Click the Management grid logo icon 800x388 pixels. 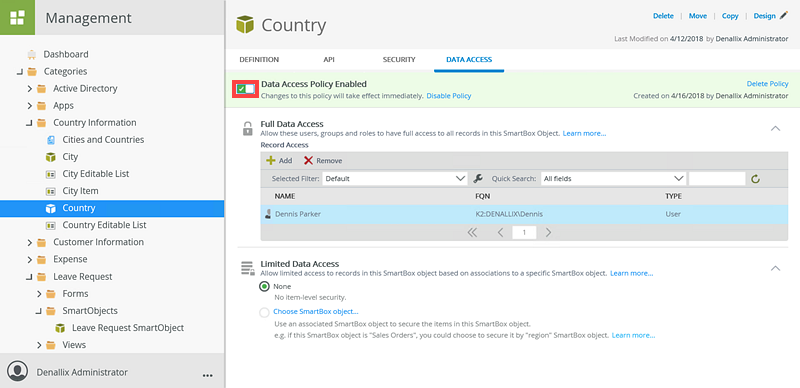point(17,17)
